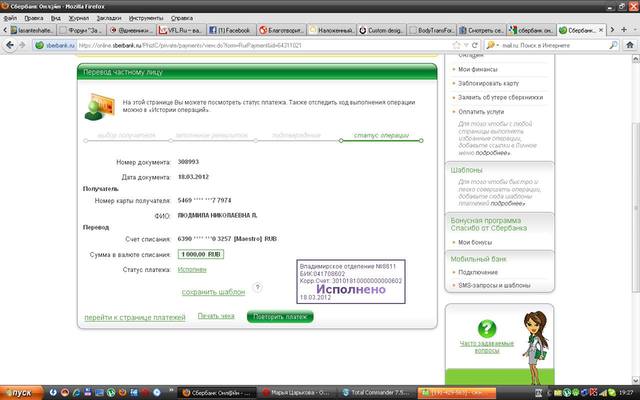Click Заблокировать карту sidebar link

(488, 83)
